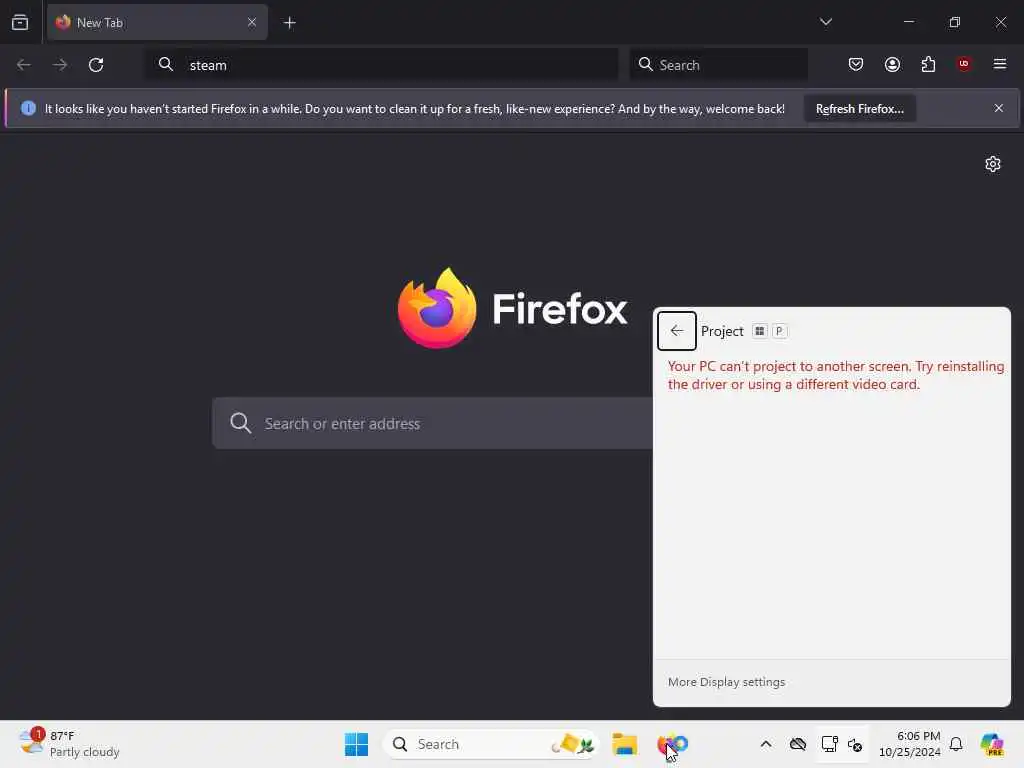
Task: Click the OneDrive cloud tray icon
Action: pyautogui.click(x=797, y=744)
